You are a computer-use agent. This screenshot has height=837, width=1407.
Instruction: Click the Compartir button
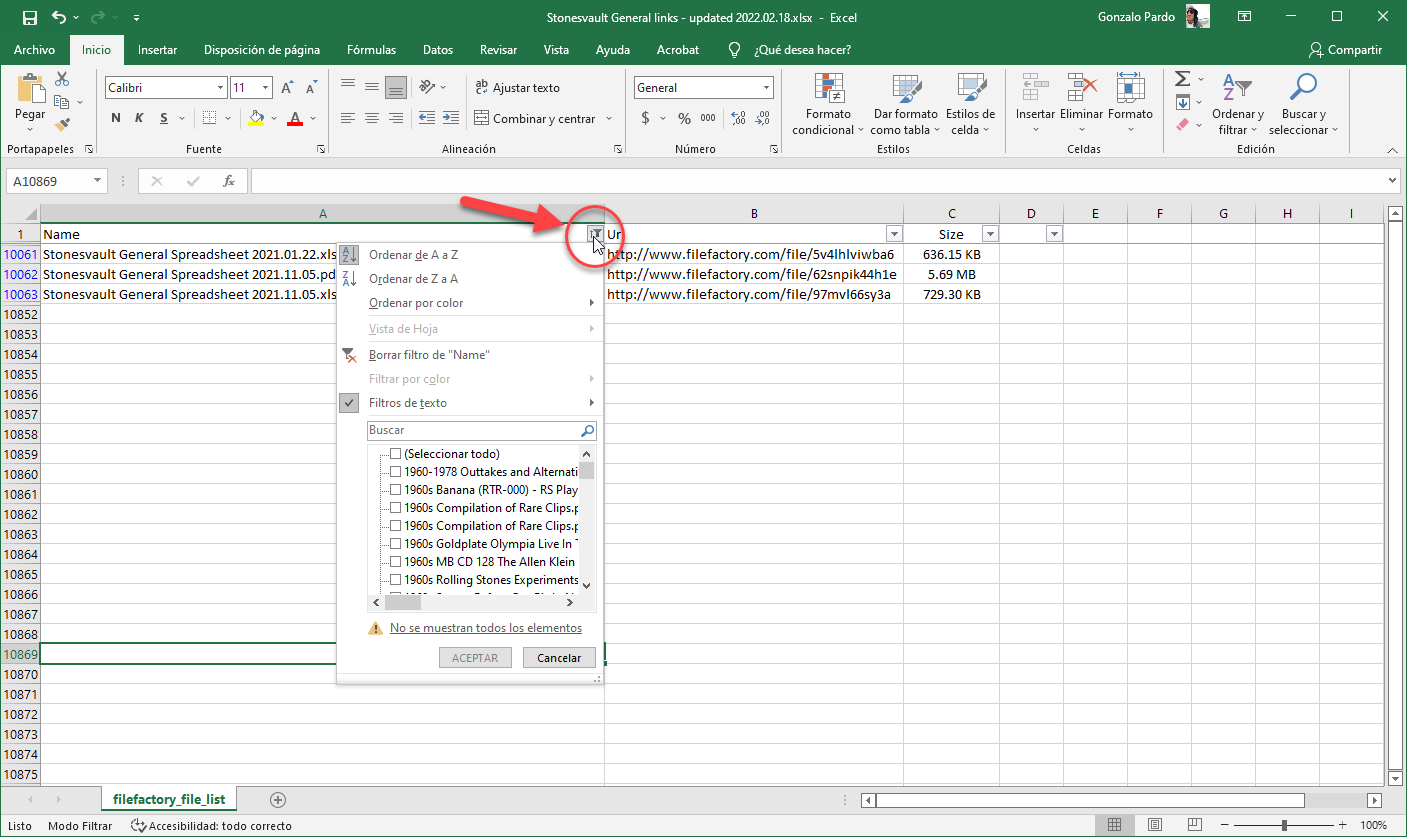click(1345, 50)
